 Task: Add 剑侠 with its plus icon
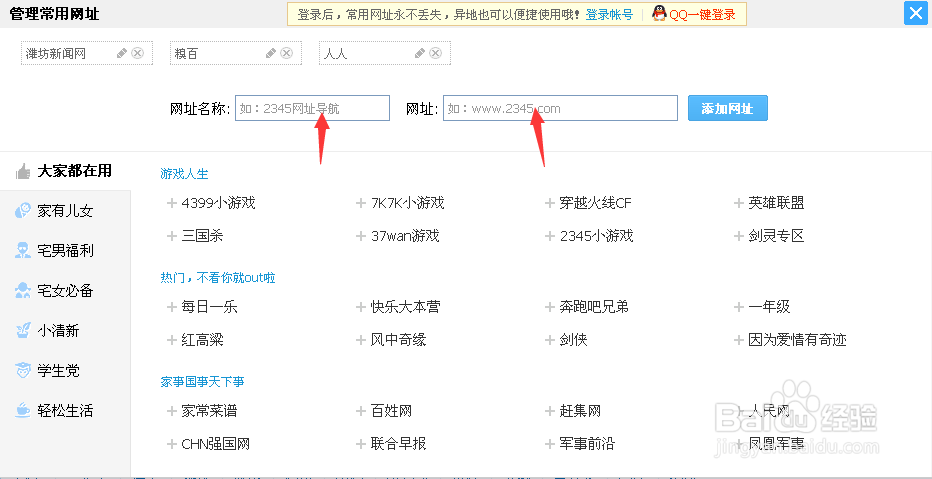550,340
